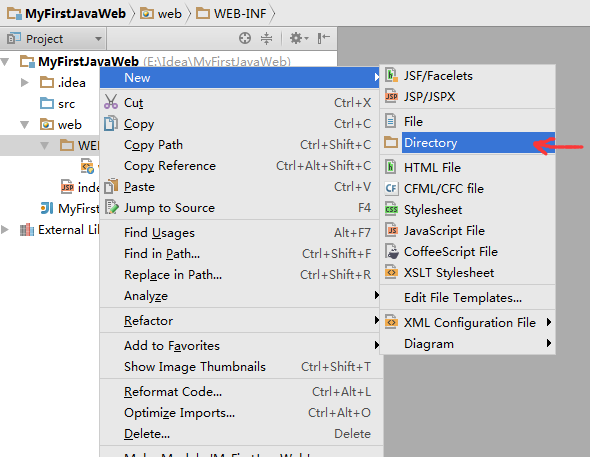Select Replace in Path...

(240, 275)
